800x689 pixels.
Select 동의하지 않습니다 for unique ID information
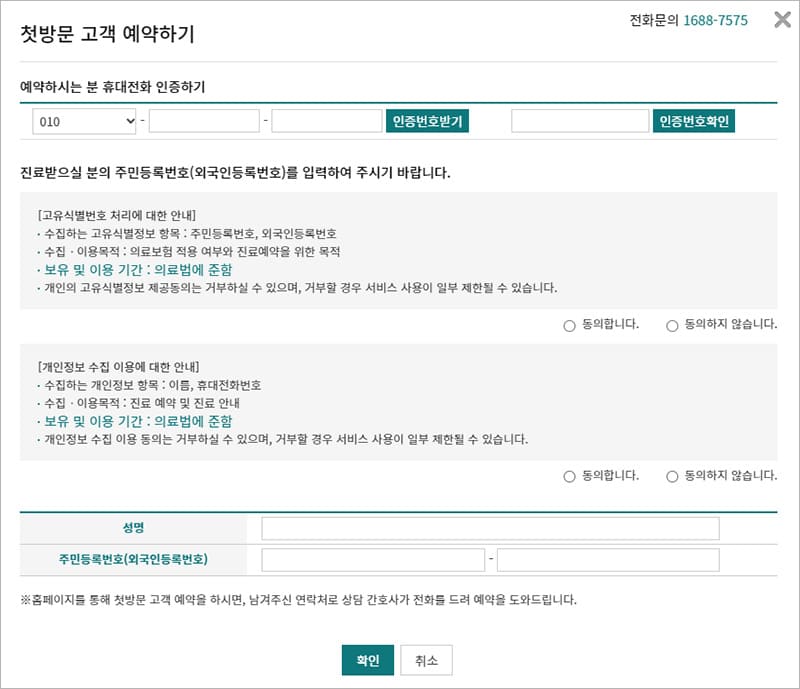tap(672, 325)
